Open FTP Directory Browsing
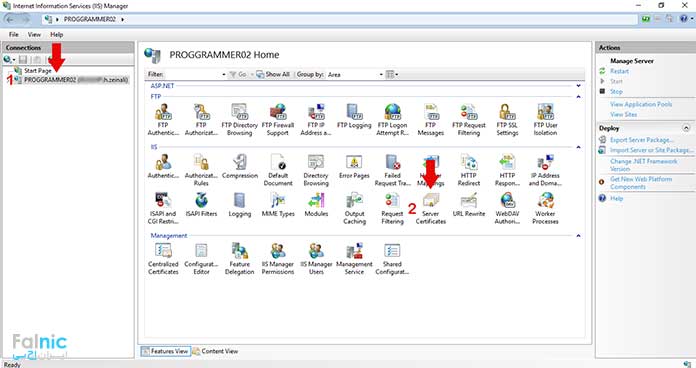696x368 pixels. [239, 119]
